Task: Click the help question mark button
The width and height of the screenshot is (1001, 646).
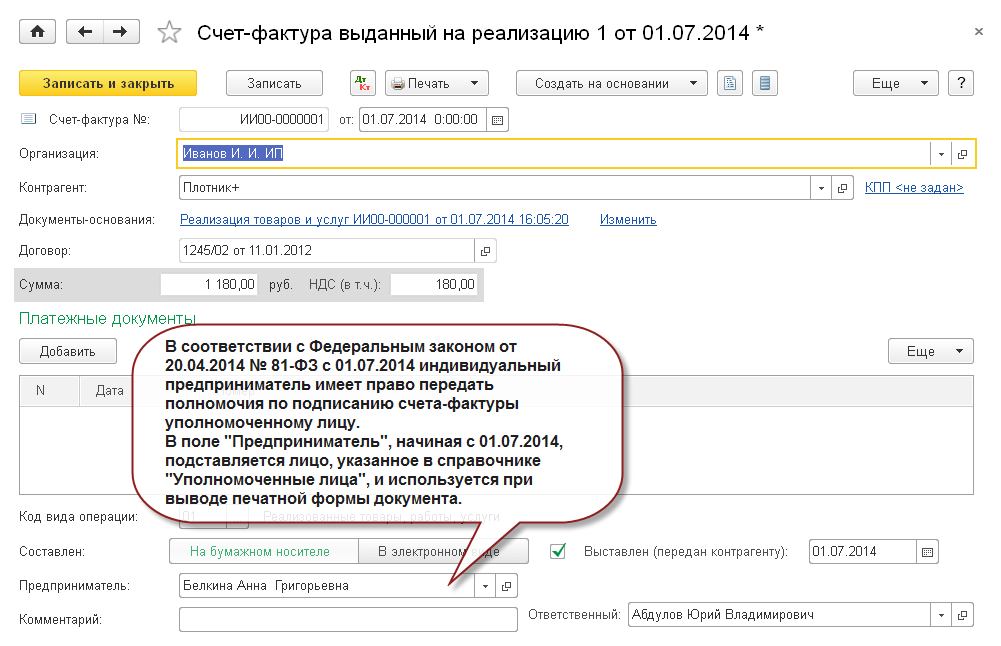Action: [960, 84]
